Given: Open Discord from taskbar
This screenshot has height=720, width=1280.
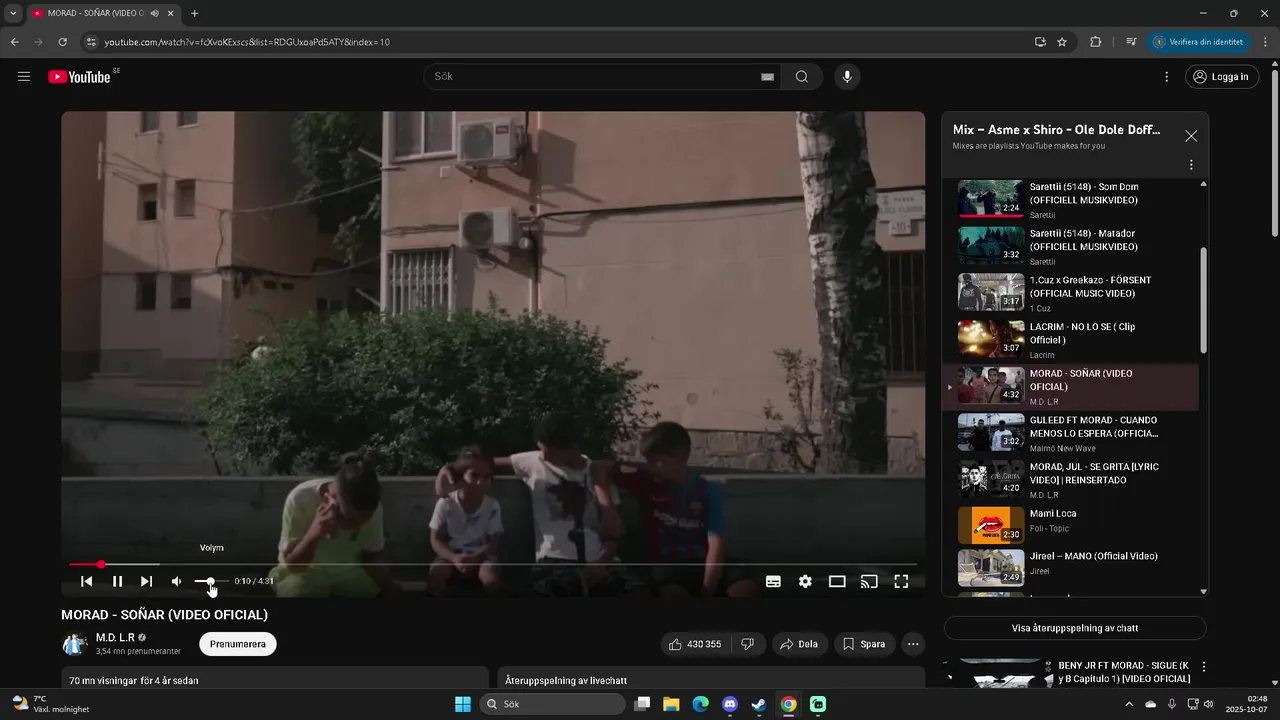Looking at the screenshot, I should point(730,704).
